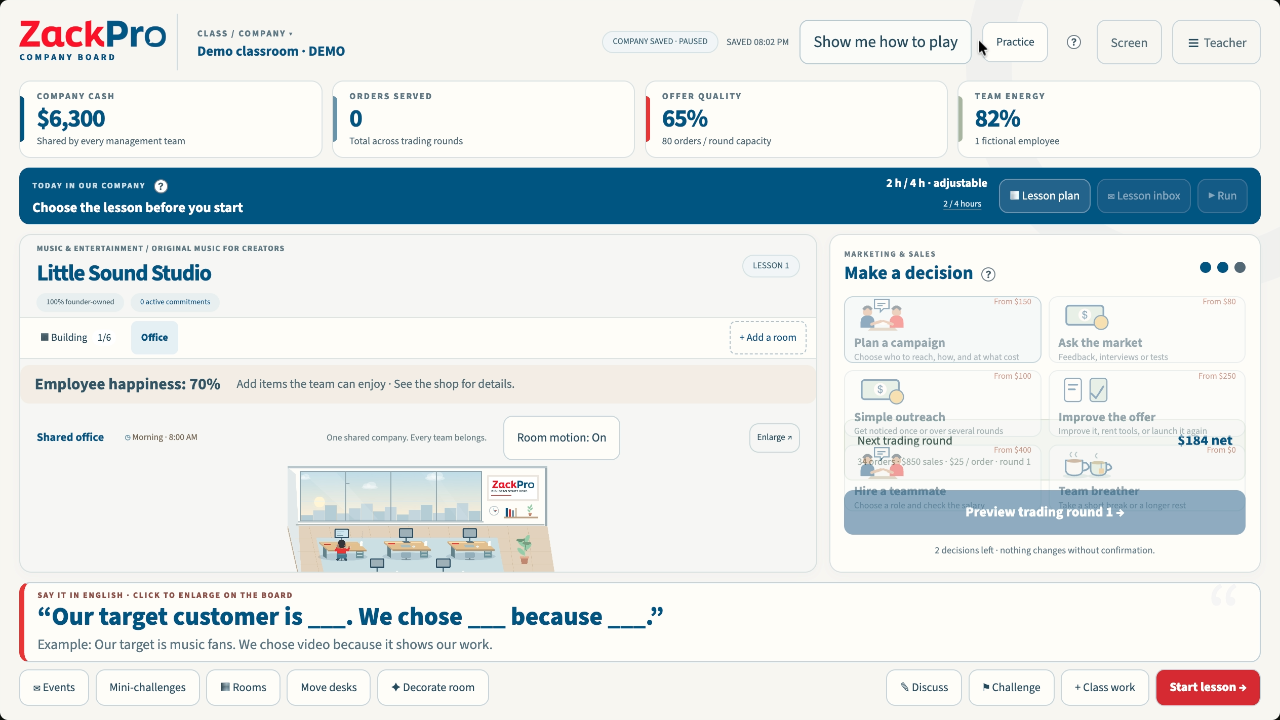Pick the Hire a teammate card
Image resolution: width=1280 pixels, height=720 pixels.
tap(942, 478)
